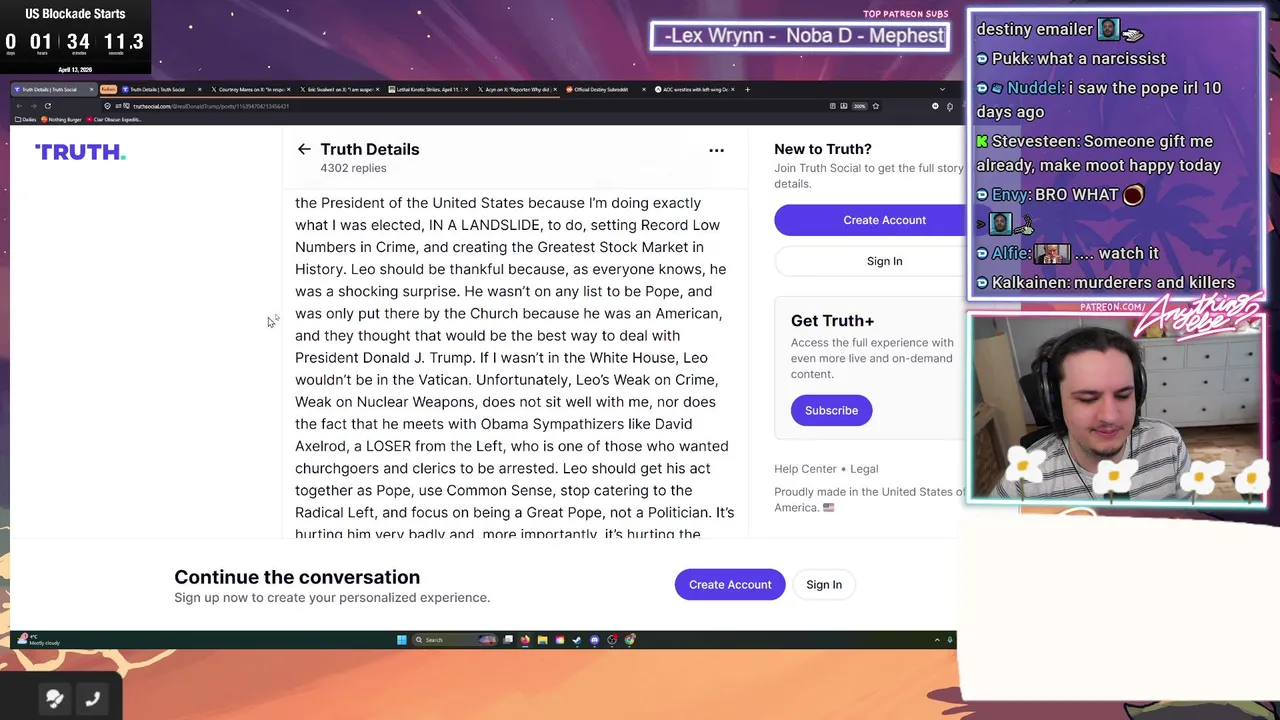Open a new browser tab with plus

click(x=747, y=89)
